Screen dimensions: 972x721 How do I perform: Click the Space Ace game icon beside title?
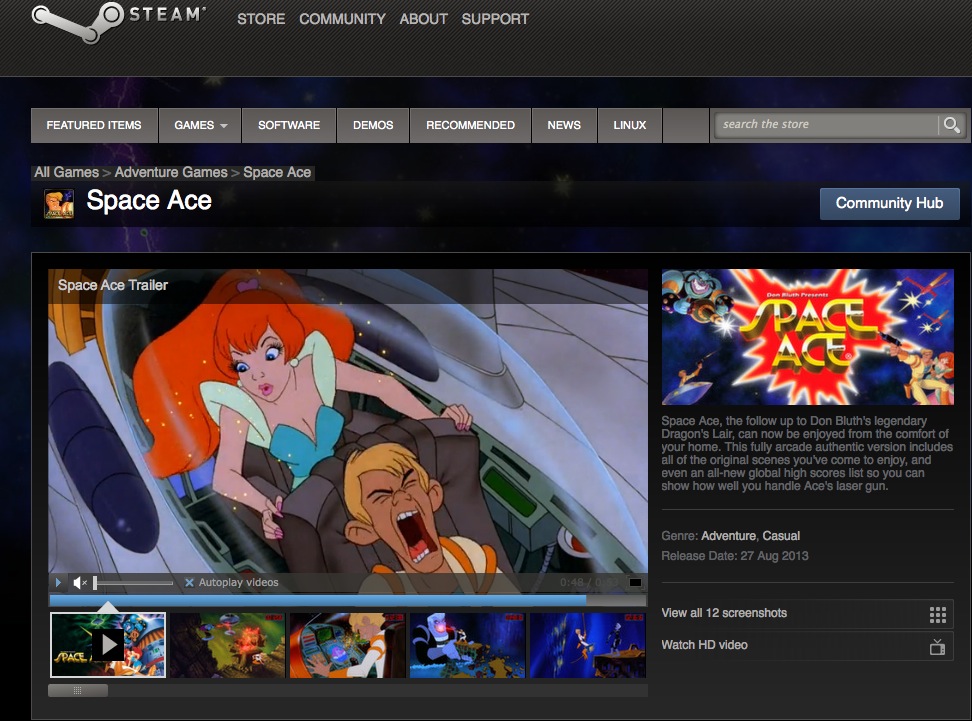(59, 204)
